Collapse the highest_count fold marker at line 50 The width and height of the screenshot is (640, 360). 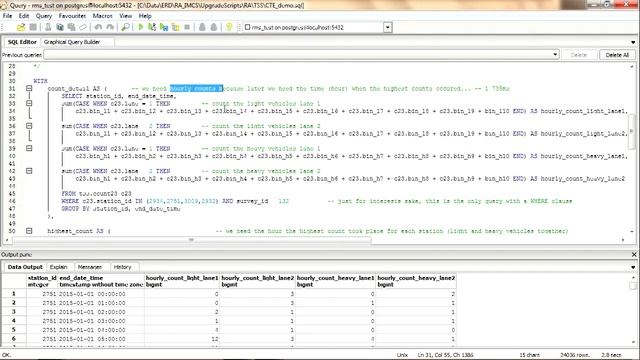29,231
